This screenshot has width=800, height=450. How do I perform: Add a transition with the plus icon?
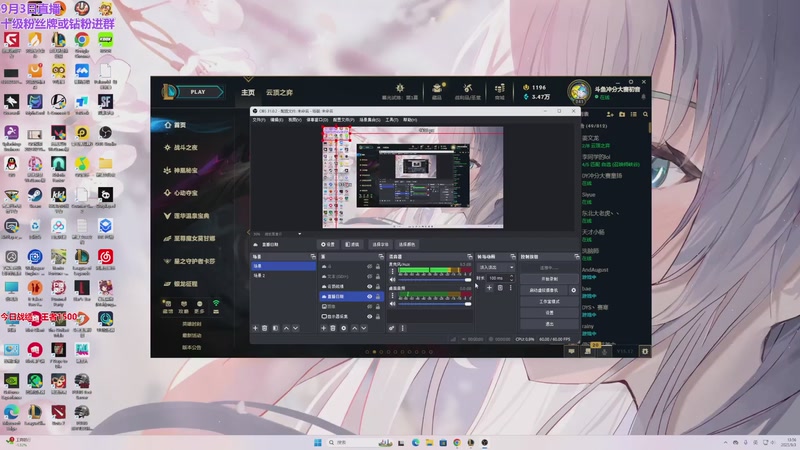coord(489,288)
